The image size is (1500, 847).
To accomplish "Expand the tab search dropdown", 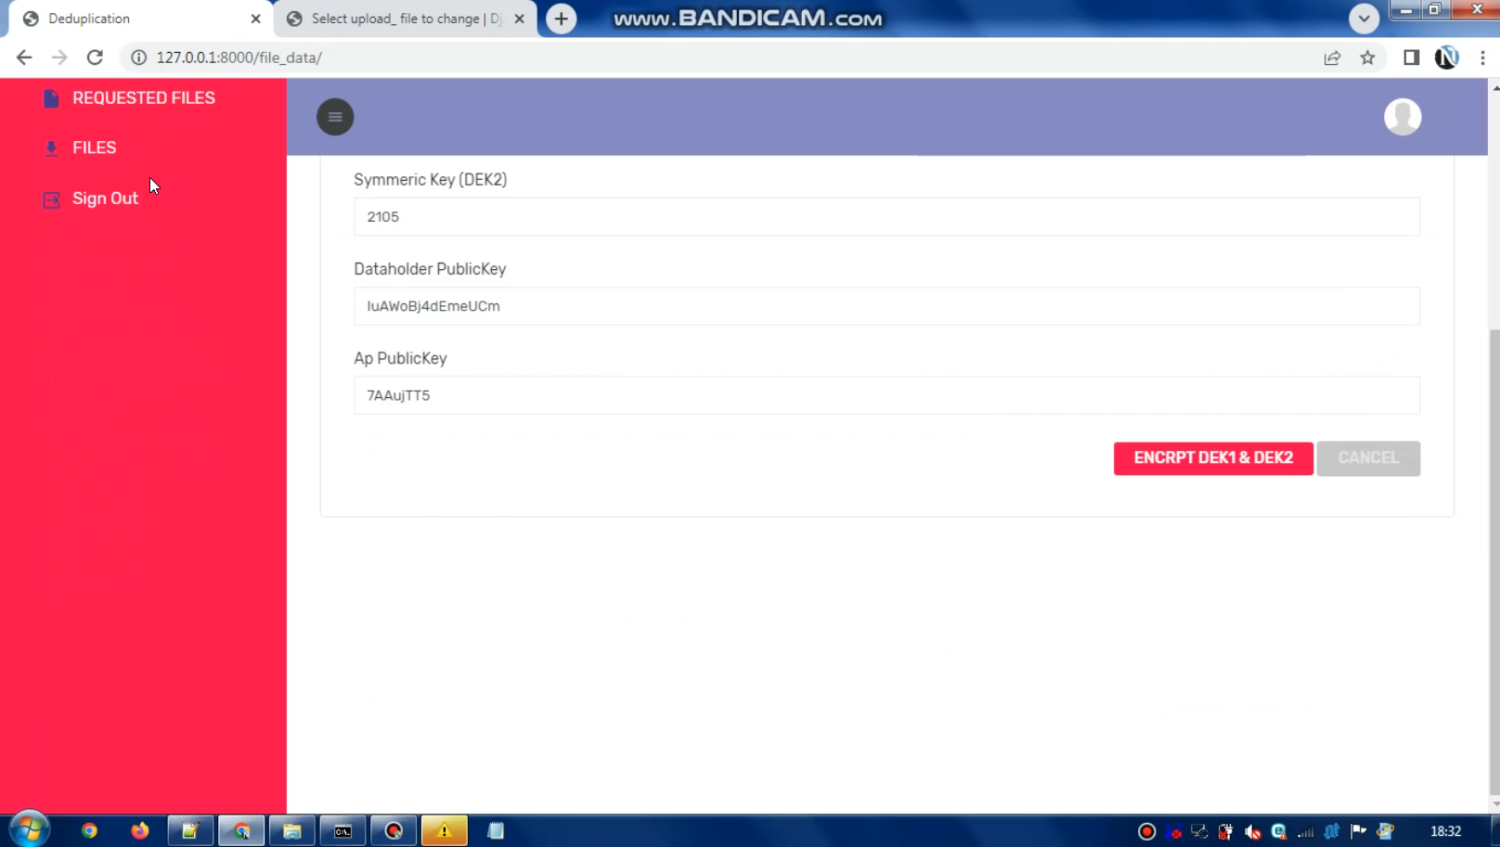I will [x=1364, y=18].
